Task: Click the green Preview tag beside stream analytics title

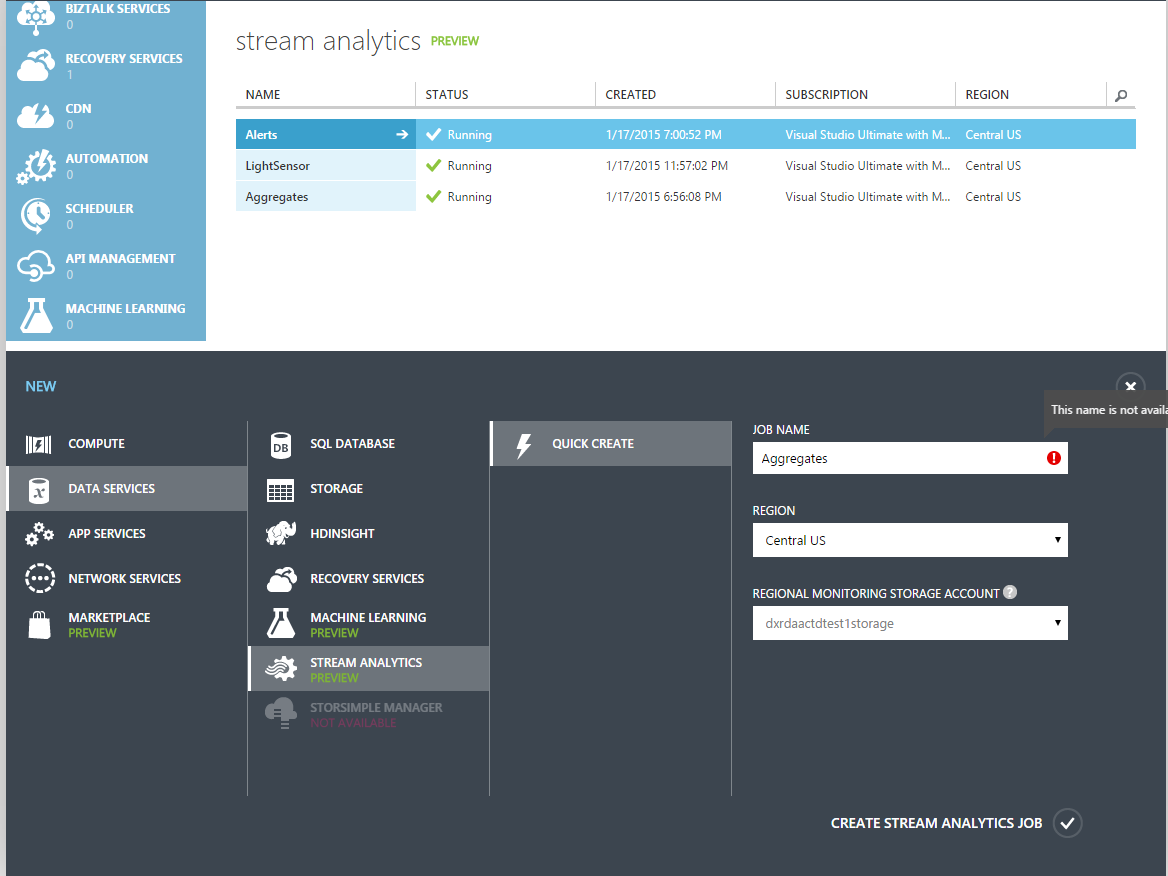Action: pyautogui.click(x=454, y=41)
